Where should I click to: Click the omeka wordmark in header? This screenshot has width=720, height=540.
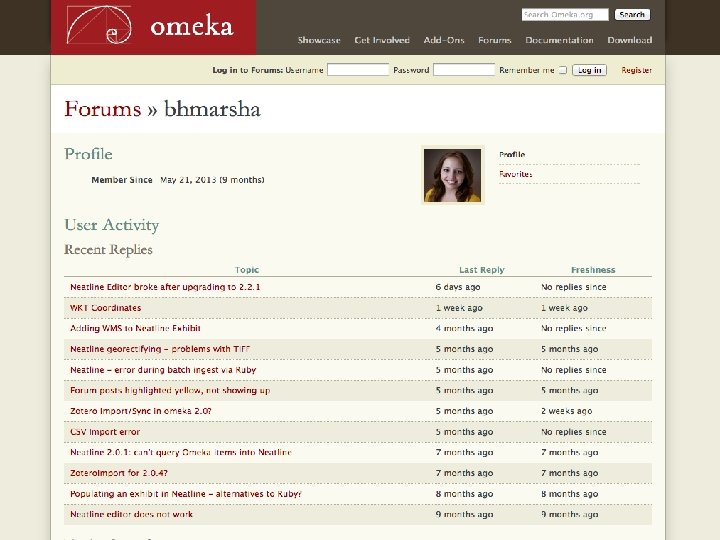tap(191, 27)
